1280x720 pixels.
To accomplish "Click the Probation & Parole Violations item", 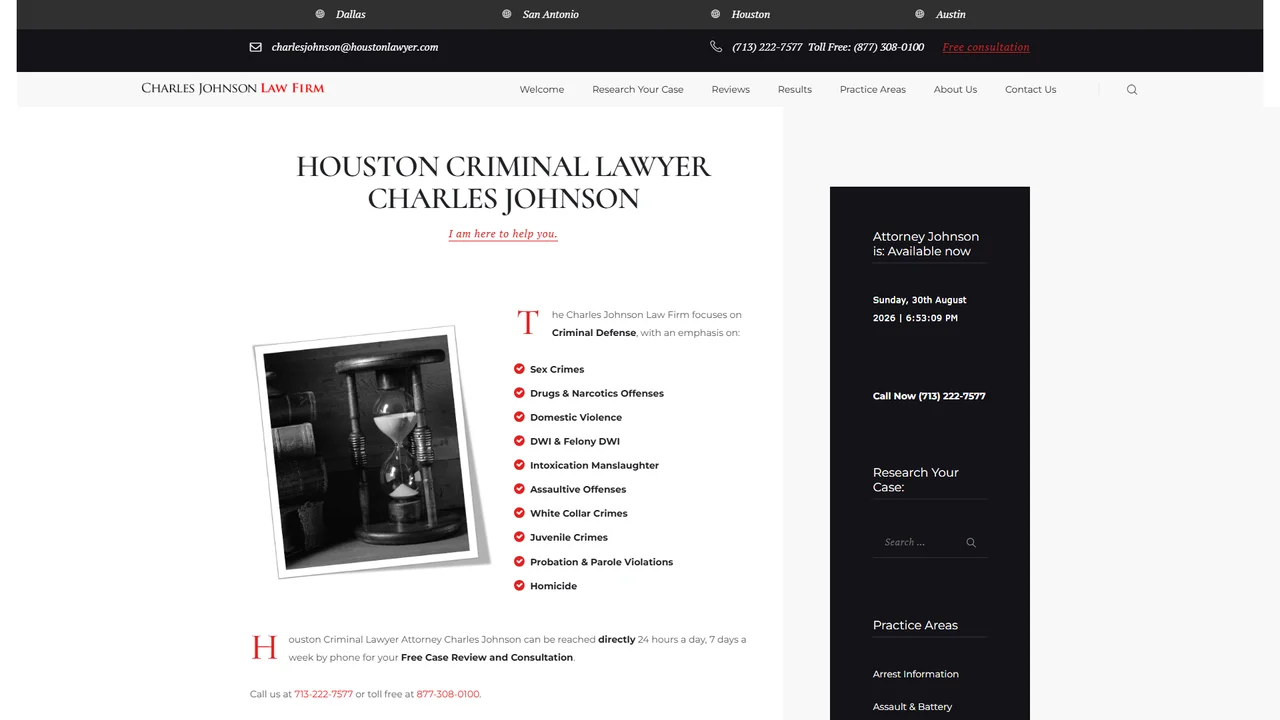I will [x=601, y=562].
